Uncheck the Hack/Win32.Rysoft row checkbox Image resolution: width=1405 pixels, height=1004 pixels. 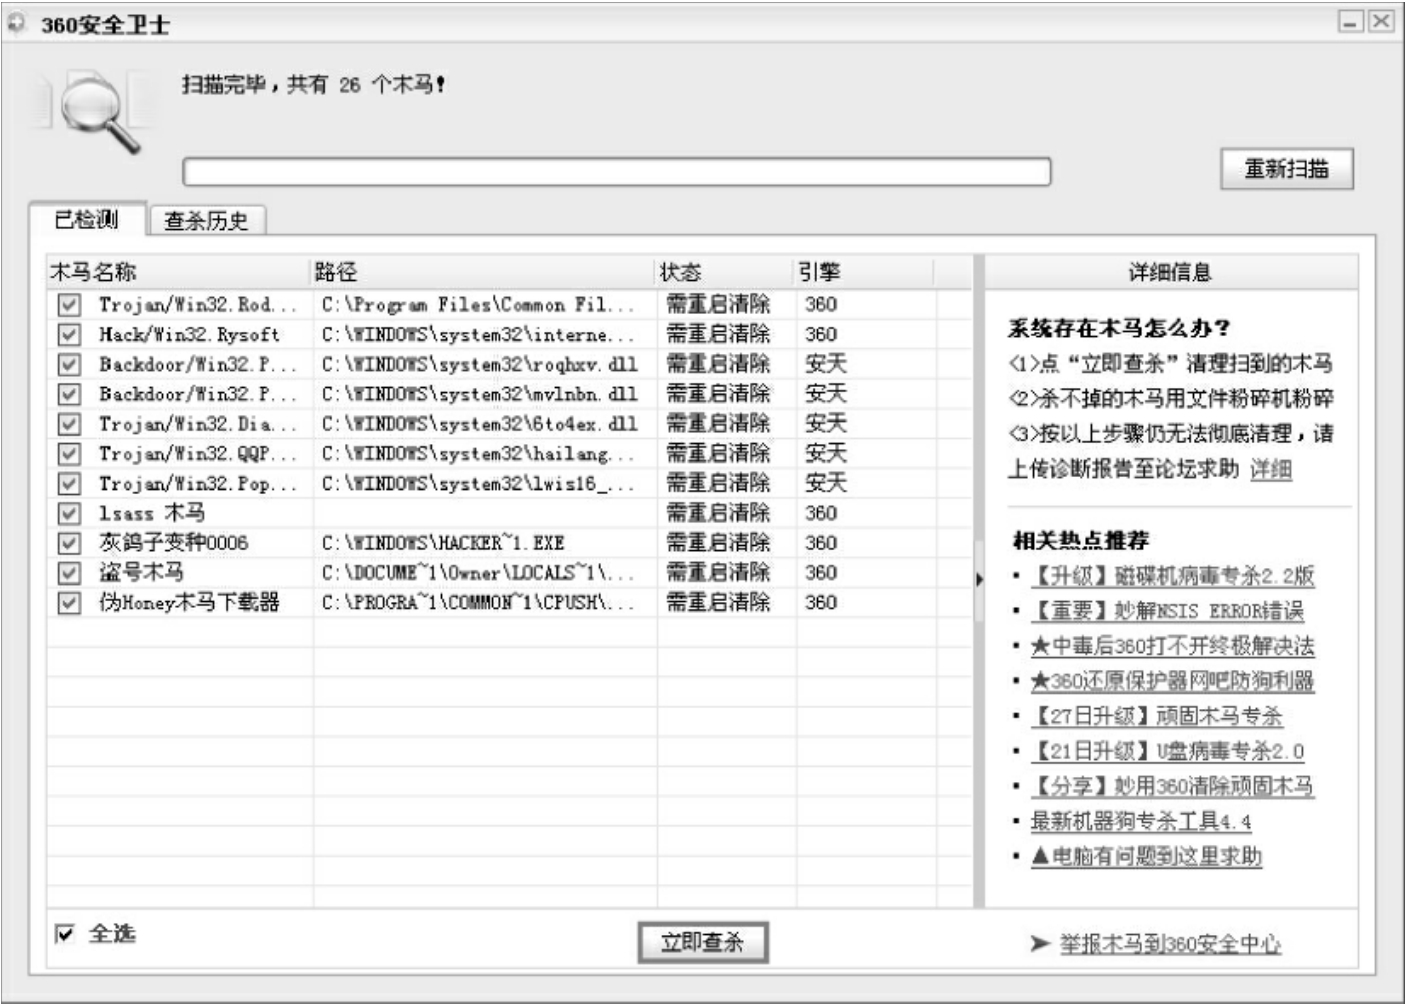pos(69,334)
